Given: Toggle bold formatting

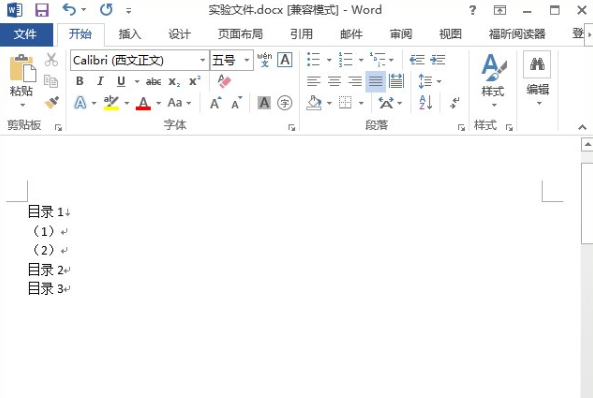Looking at the screenshot, I should (x=79, y=81).
